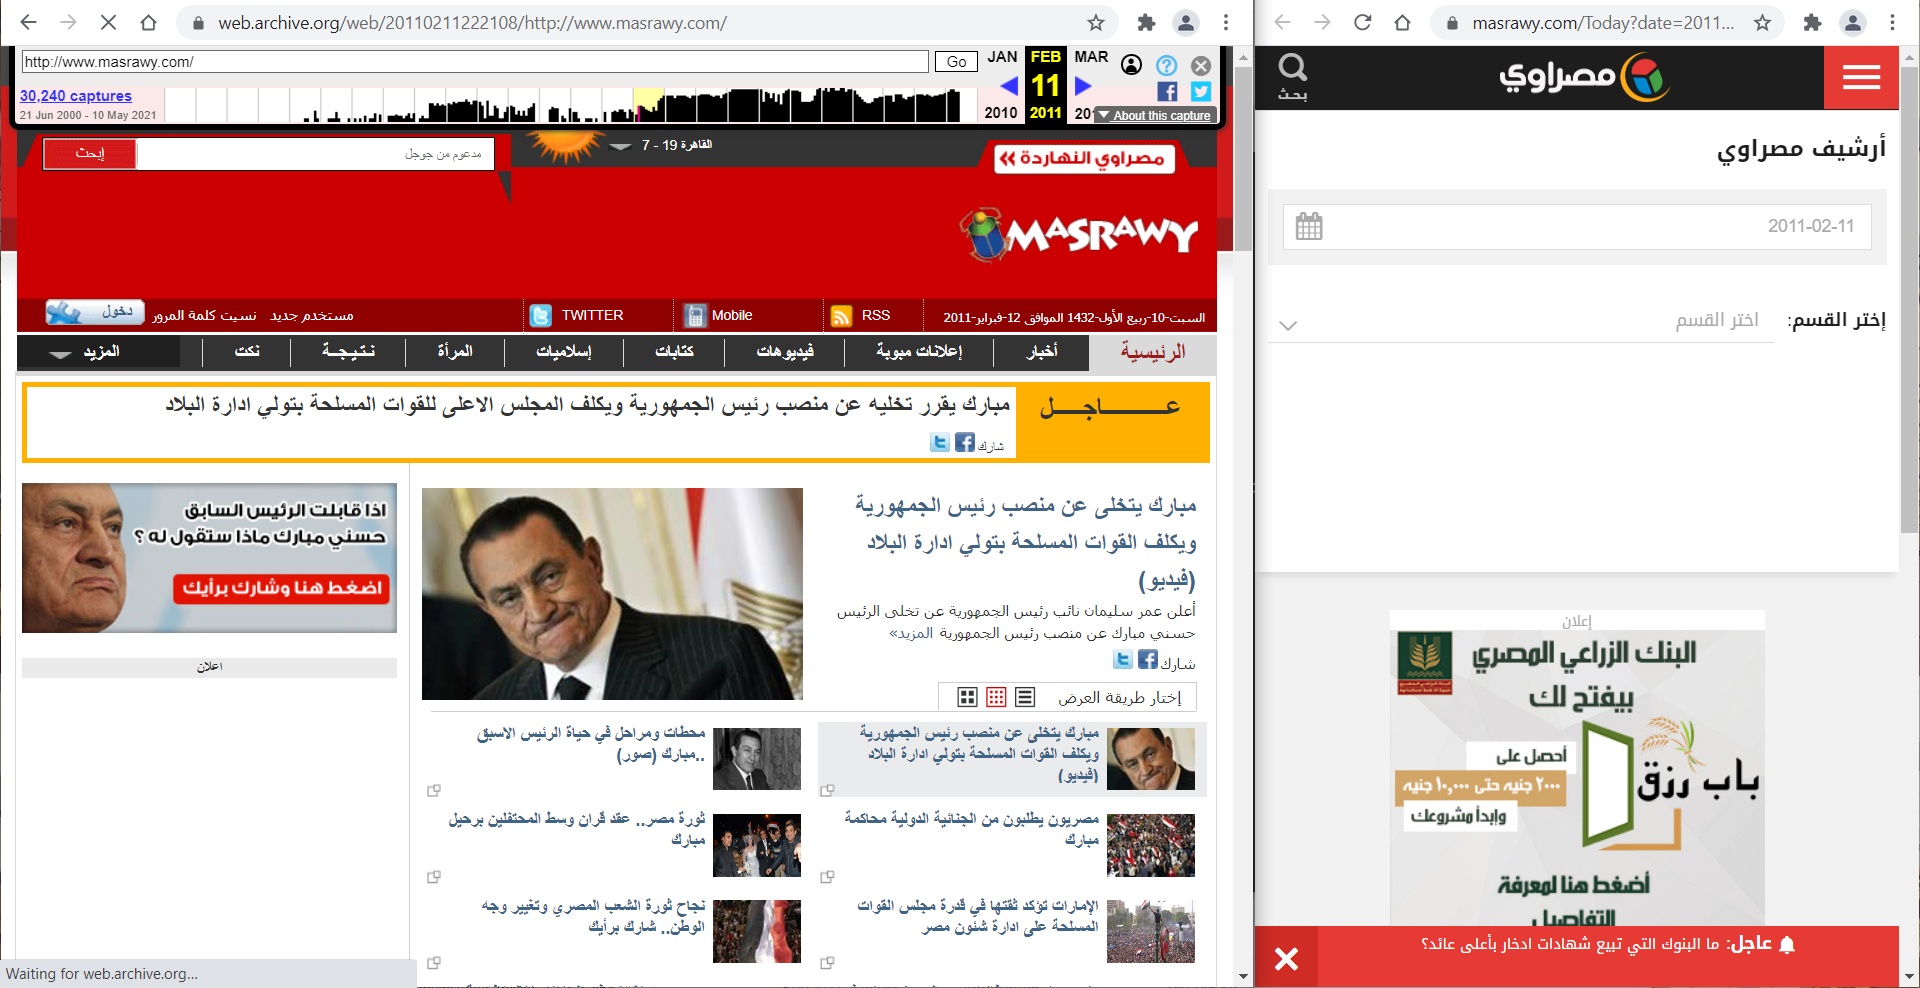Image resolution: width=1920 pixels, height=988 pixels.
Task: Open profile avatar in the masrawy.com browser
Action: coord(1853,22)
